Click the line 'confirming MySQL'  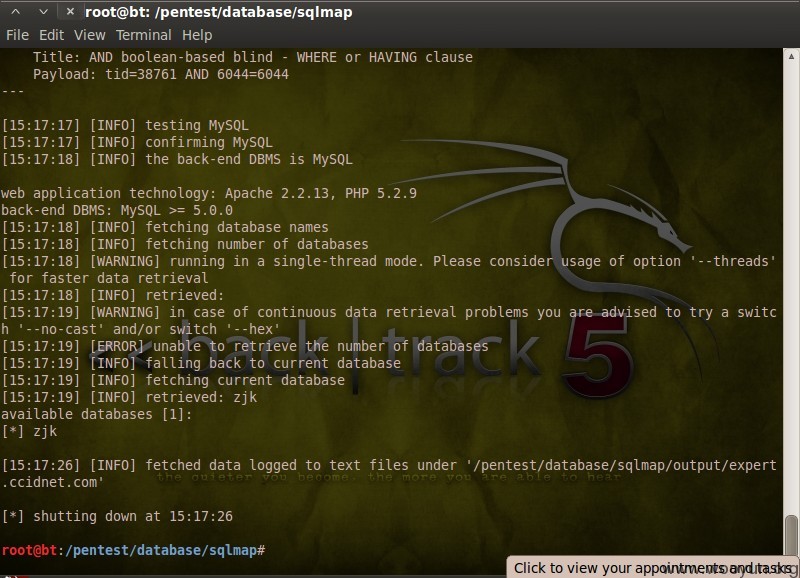tap(137, 142)
